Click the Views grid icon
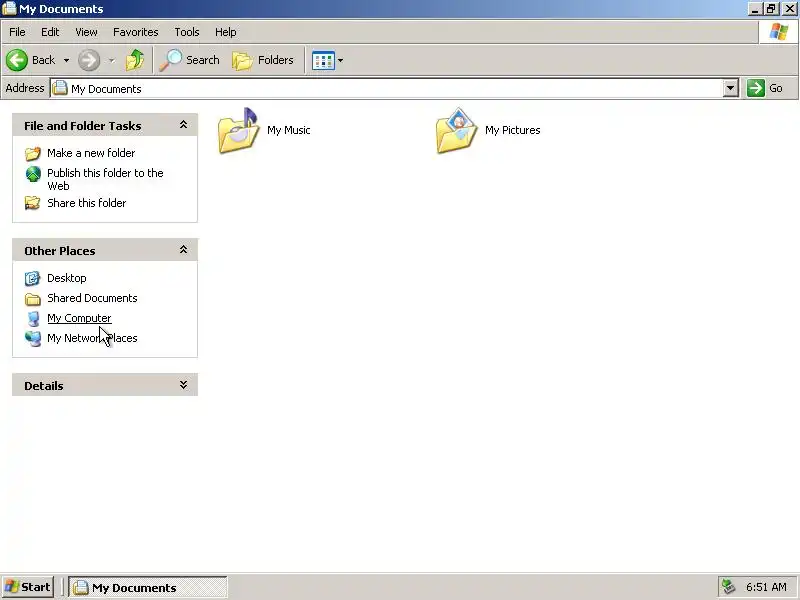800x600 pixels. click(x=323, y=60)
